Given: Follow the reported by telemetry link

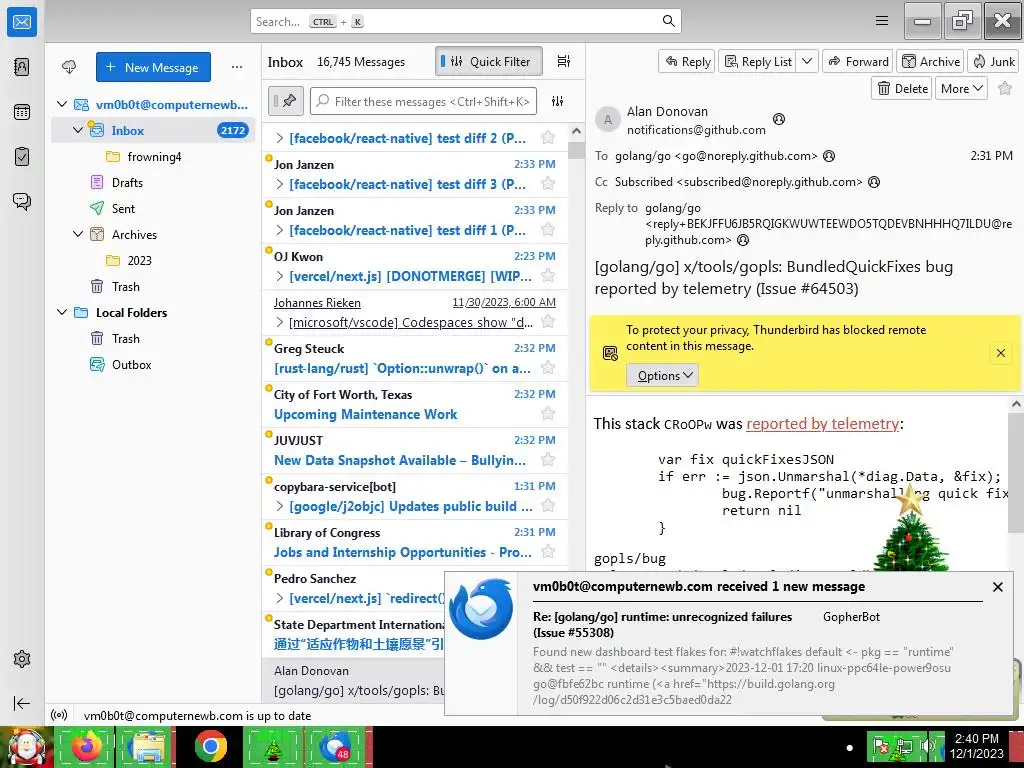Looking at the screenshot, I should click(822, 424).
